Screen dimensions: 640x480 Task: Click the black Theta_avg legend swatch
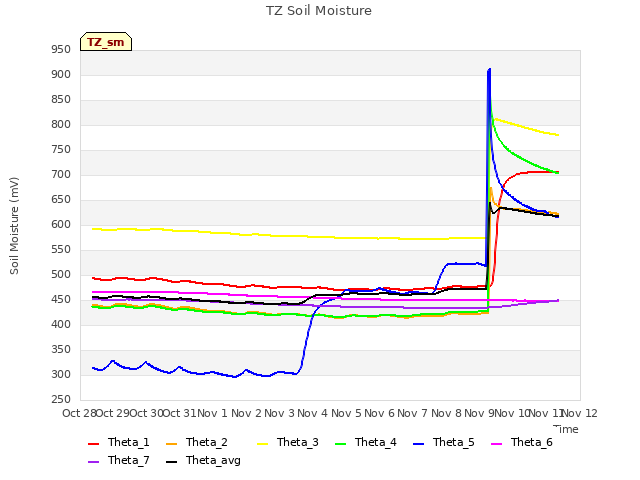coord(172,461)
